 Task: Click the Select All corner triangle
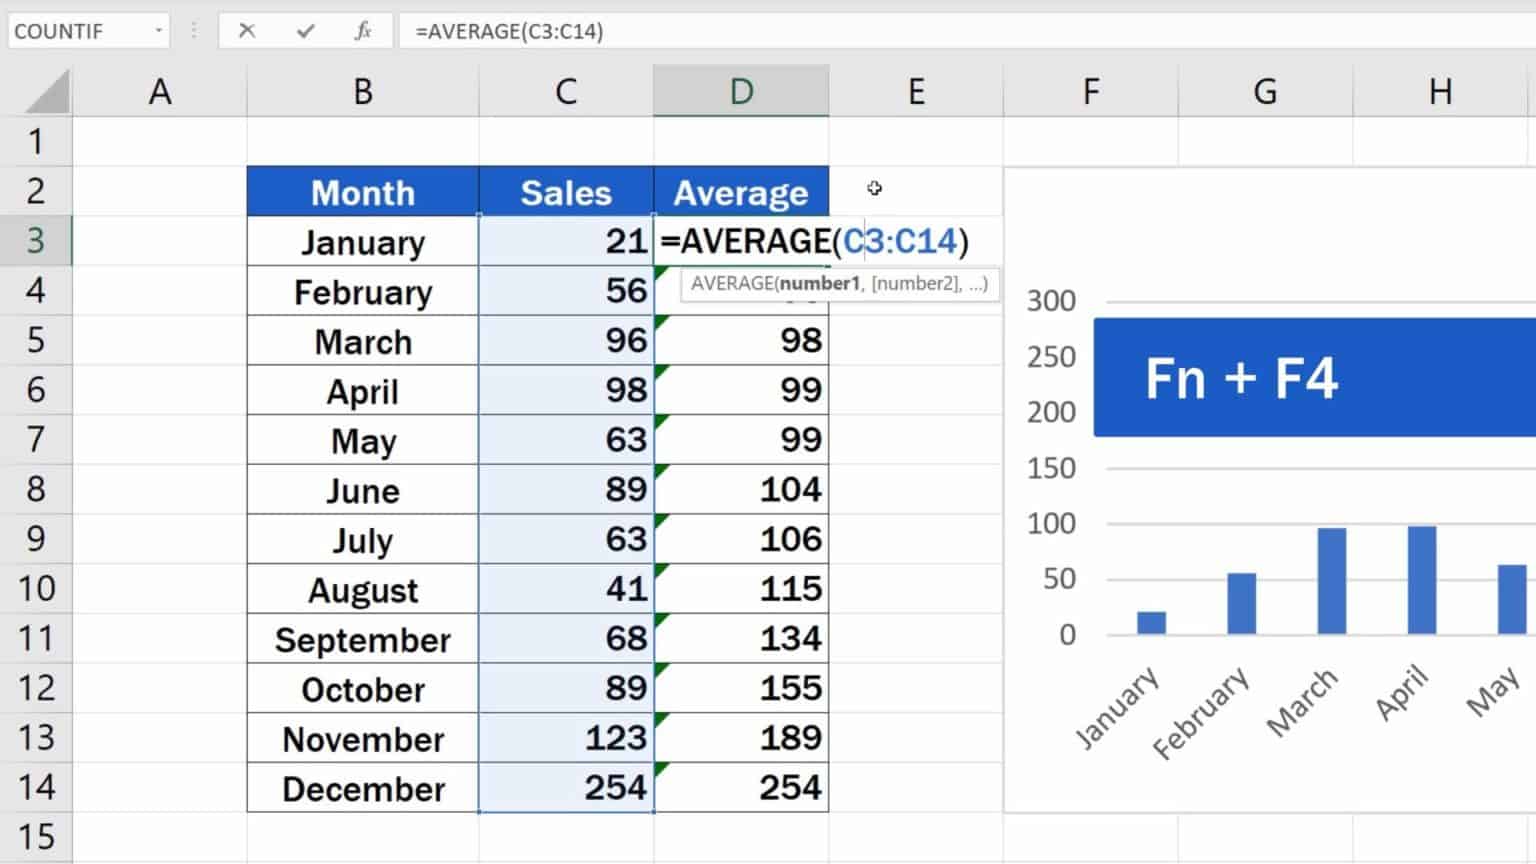tap(47, 92)
